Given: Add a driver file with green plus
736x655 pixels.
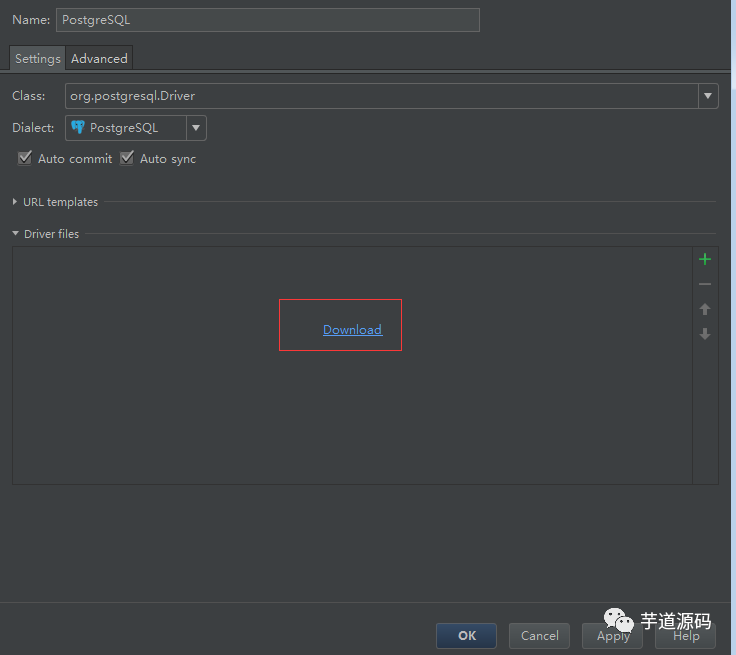Looking at the screenshot, I should 705,259.
